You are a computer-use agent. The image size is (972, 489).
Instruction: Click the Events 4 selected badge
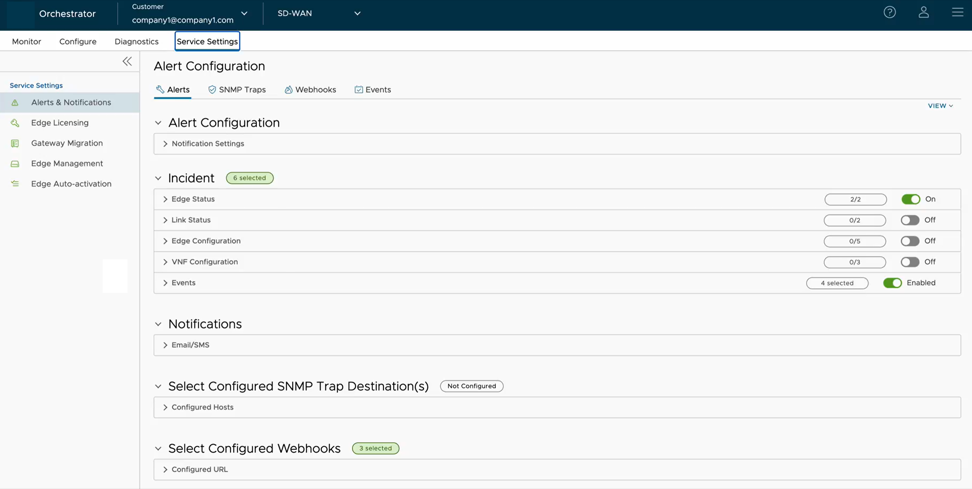coord(837,283)
